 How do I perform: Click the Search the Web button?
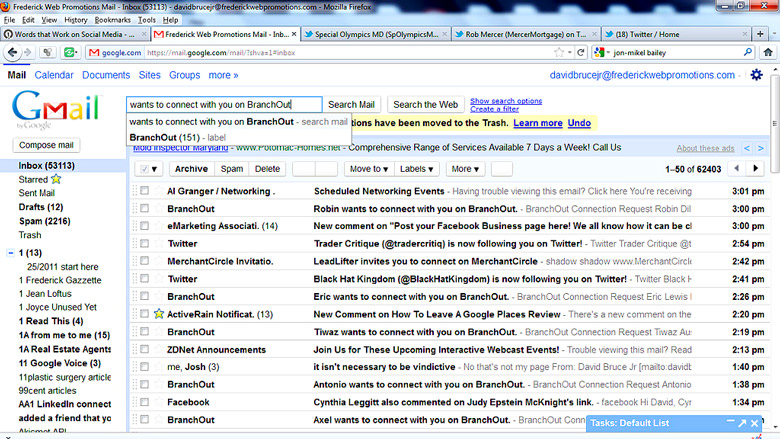click(425, 104)
